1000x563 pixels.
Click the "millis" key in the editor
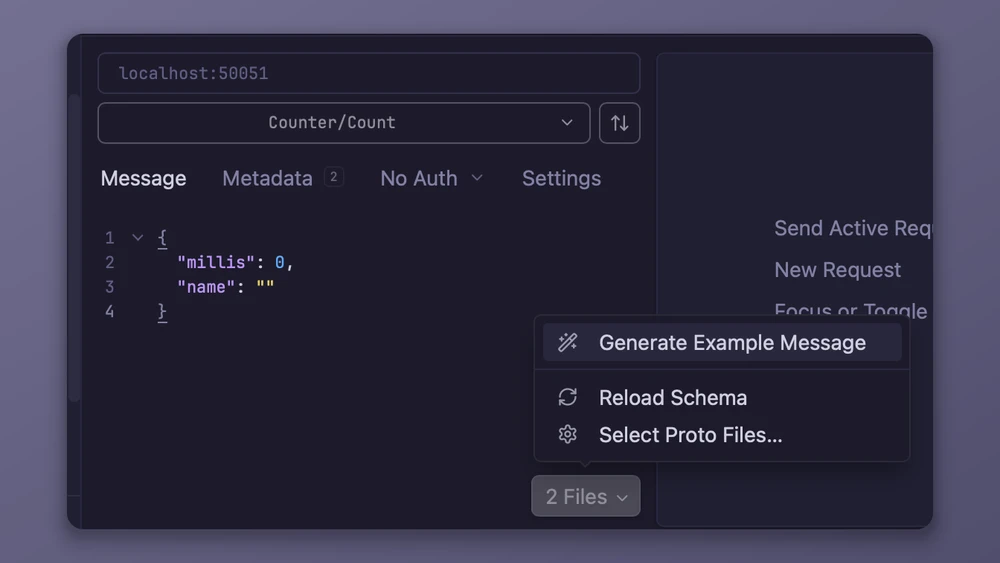216,262
